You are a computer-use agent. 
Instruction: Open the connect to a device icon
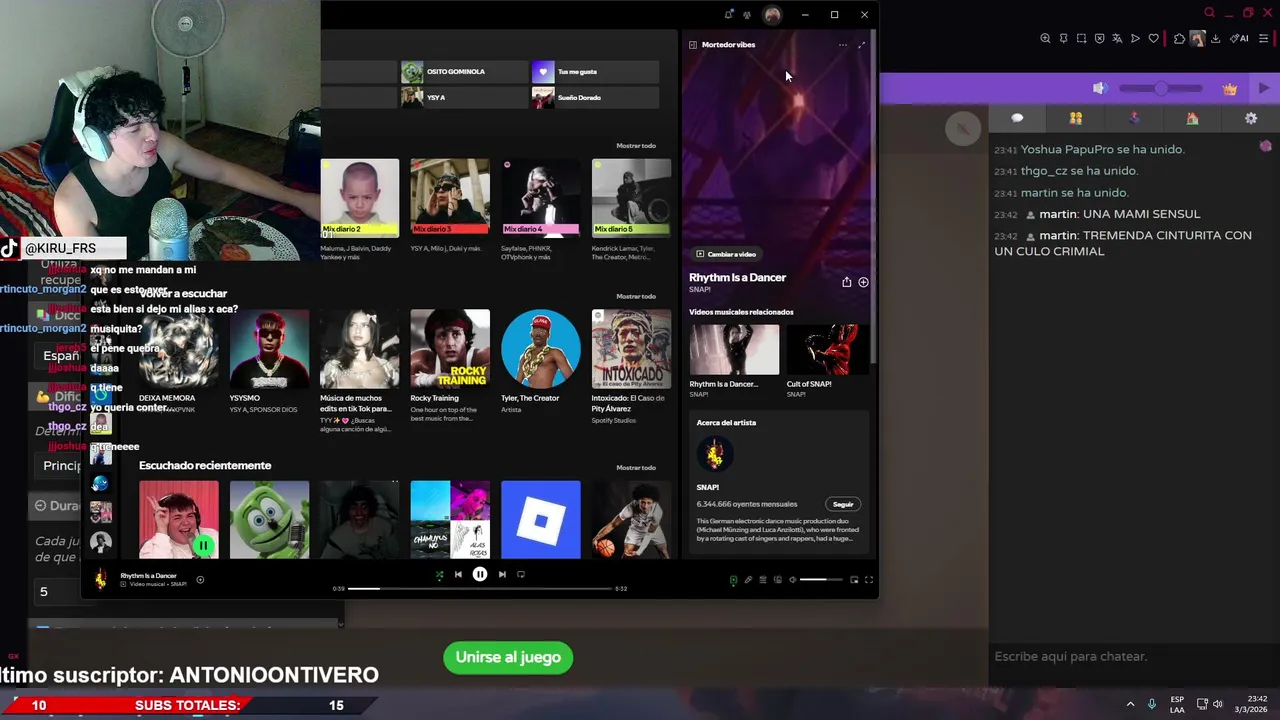pyautogui.click(x=778, y=580)
